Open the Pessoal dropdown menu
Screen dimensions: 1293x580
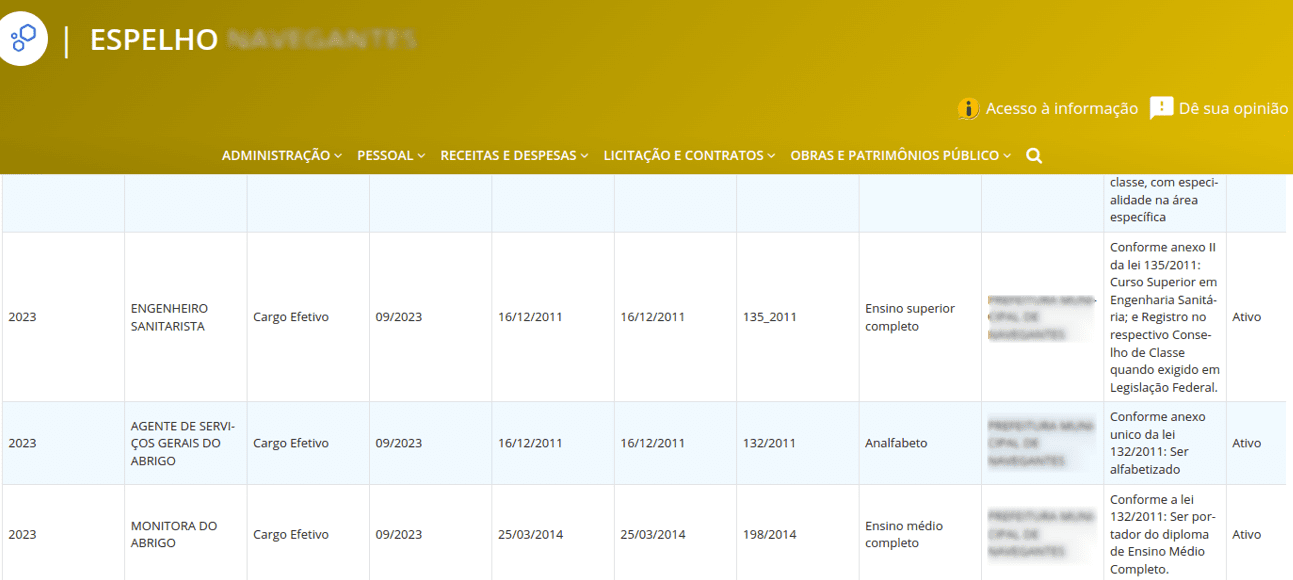click(x=391, y=156)
